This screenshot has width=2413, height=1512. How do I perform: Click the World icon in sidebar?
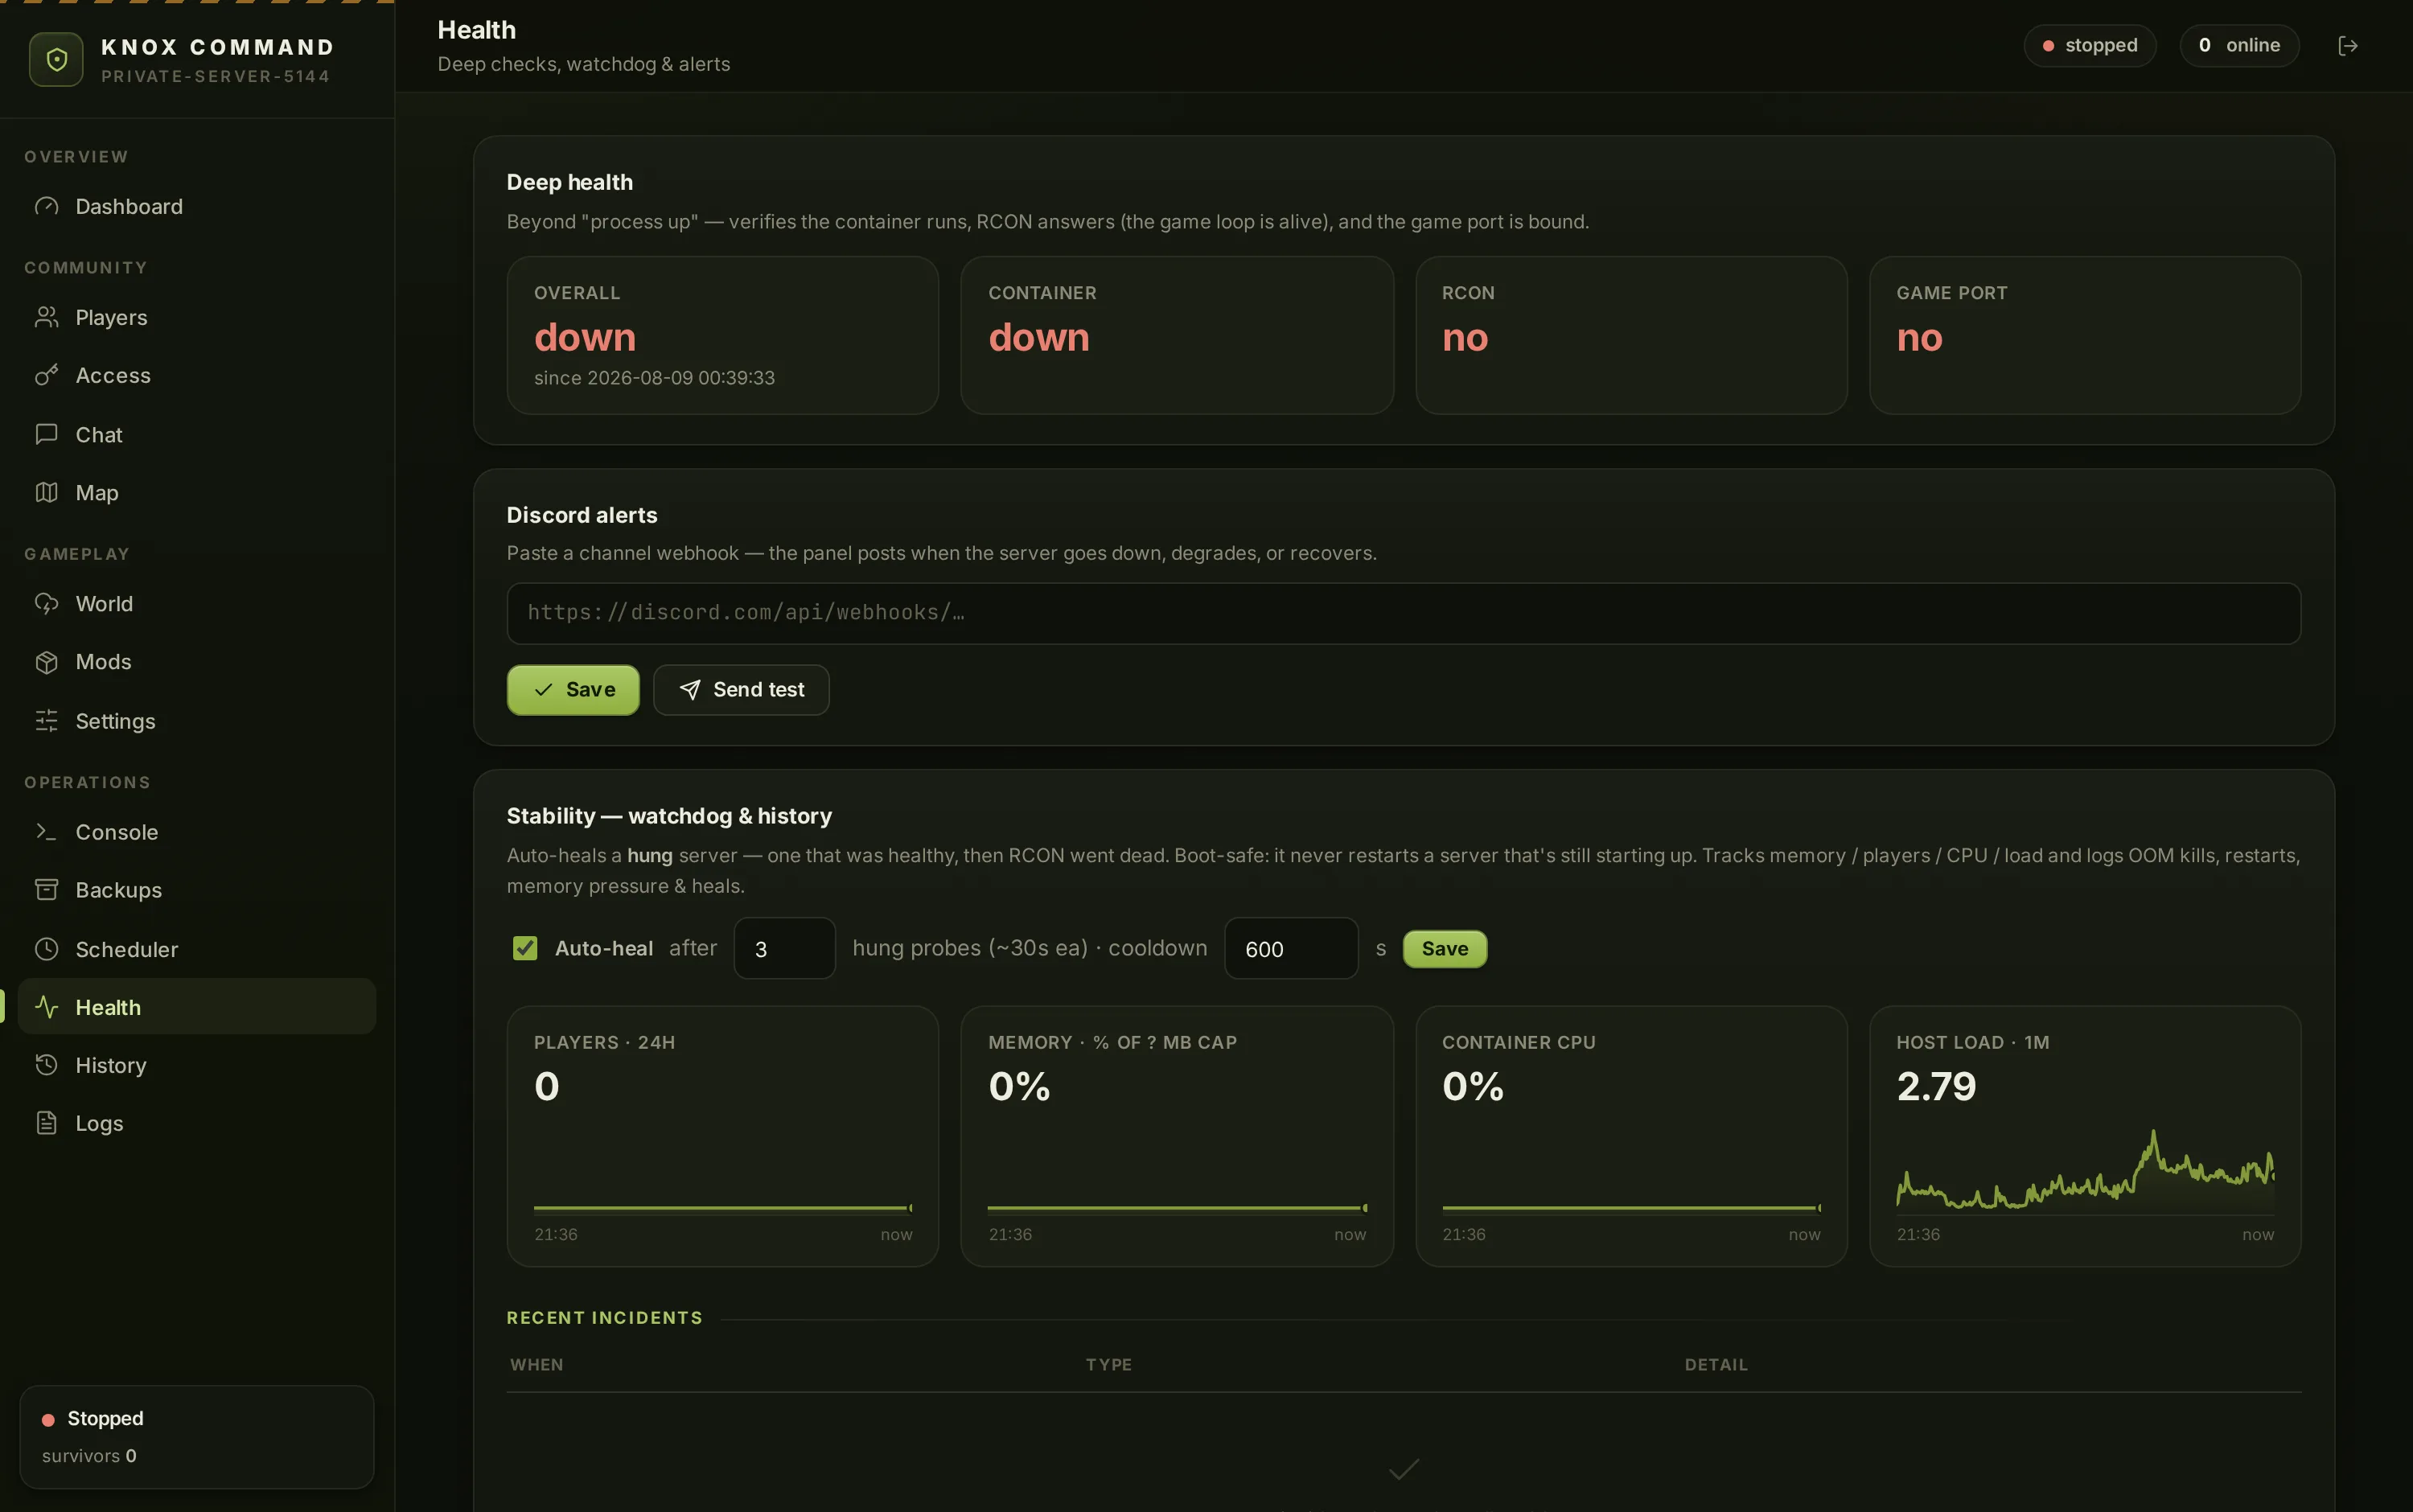tap(46, 603)
